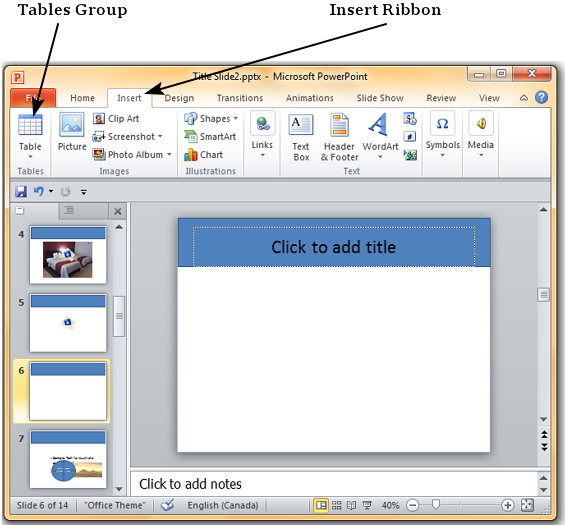565x526 pixels.
Task: Insert a Picture from file
Action: click(72, 132)
